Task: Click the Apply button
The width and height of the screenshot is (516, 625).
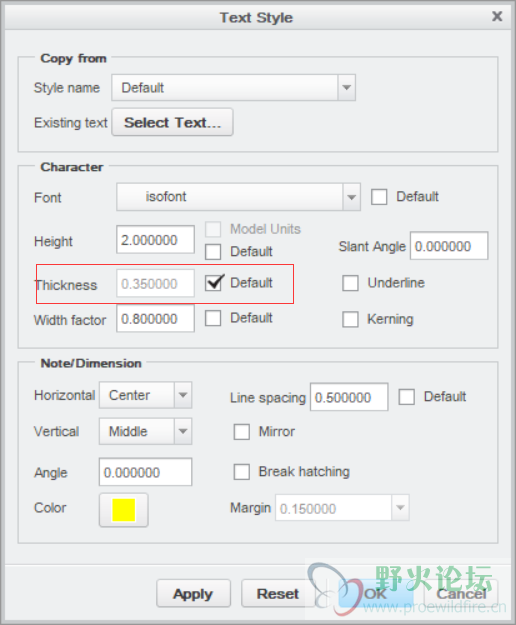Action: click(193, 594)
